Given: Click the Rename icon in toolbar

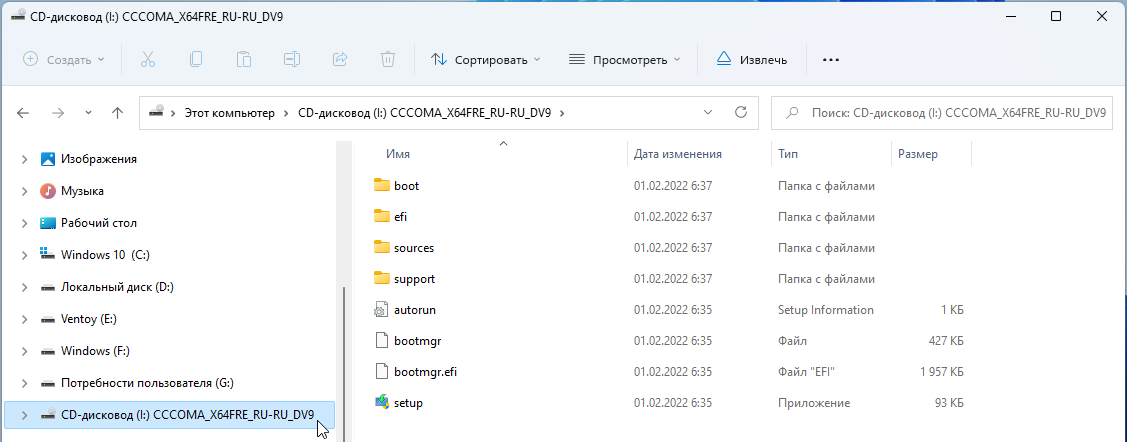Looking at the screenshot, I should tap(292, 60).
